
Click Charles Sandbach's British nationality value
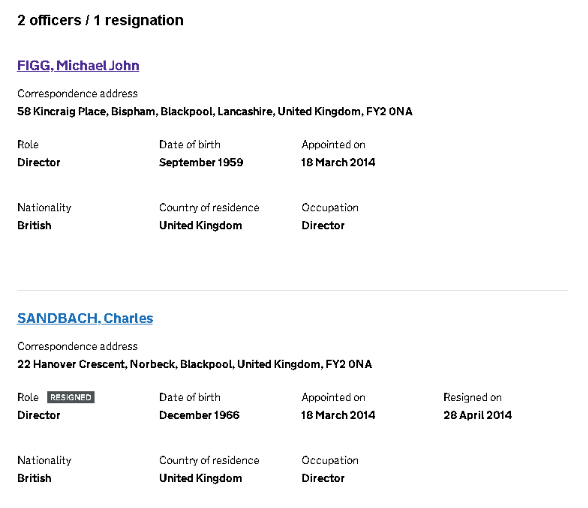34,478
